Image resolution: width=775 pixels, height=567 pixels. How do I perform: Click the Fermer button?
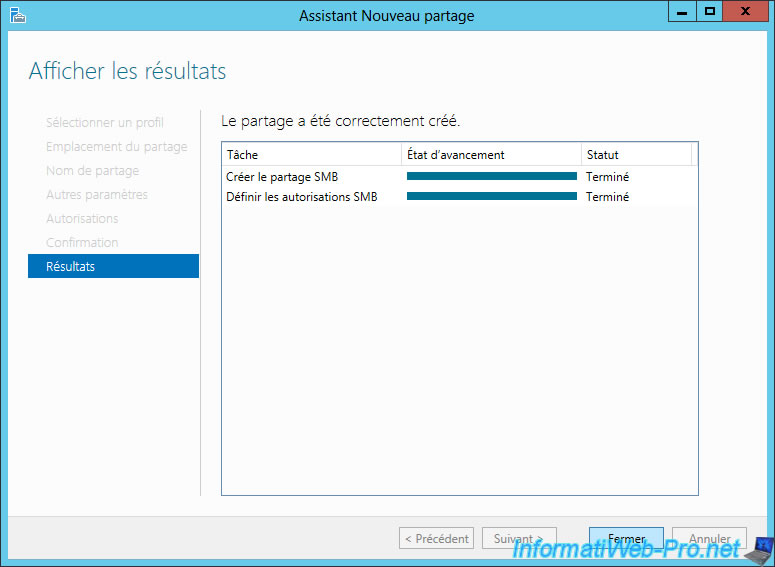click(626, 538)
